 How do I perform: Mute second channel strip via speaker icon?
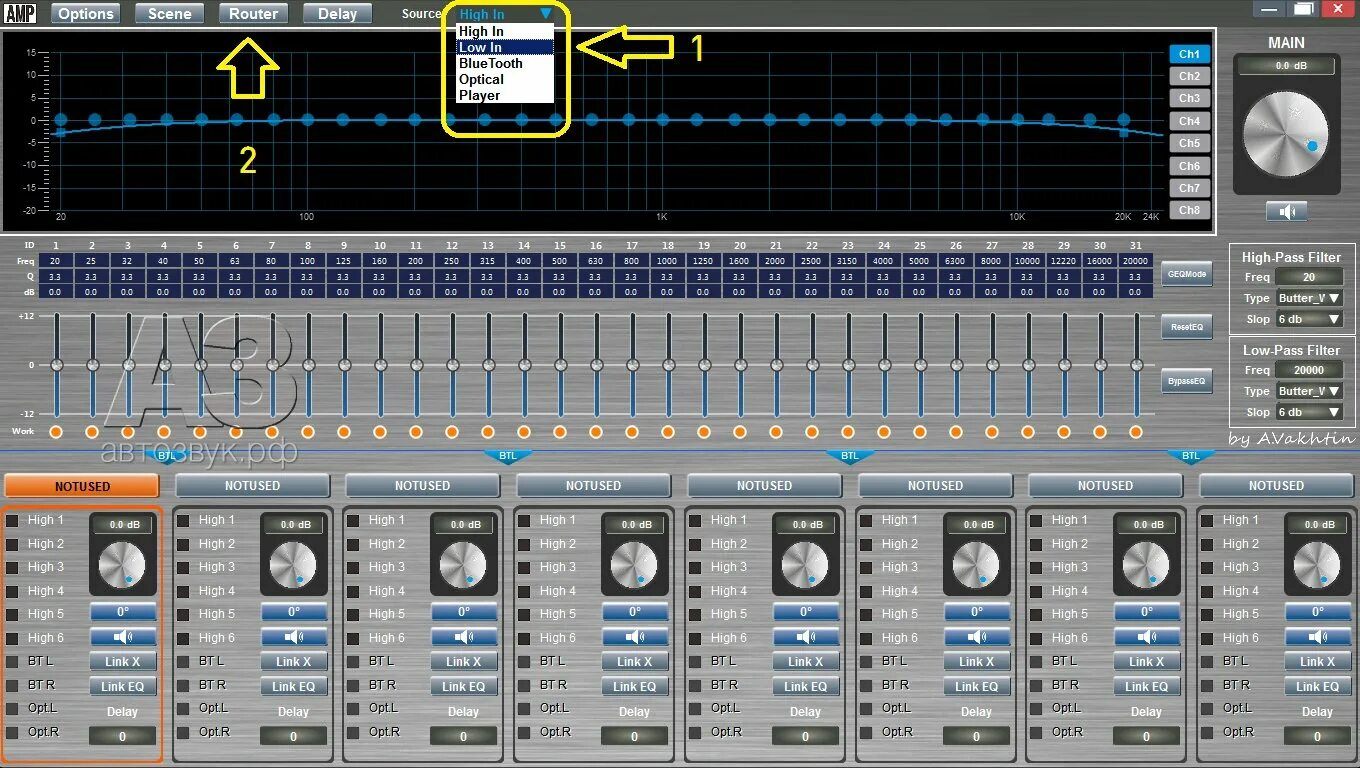294,636
